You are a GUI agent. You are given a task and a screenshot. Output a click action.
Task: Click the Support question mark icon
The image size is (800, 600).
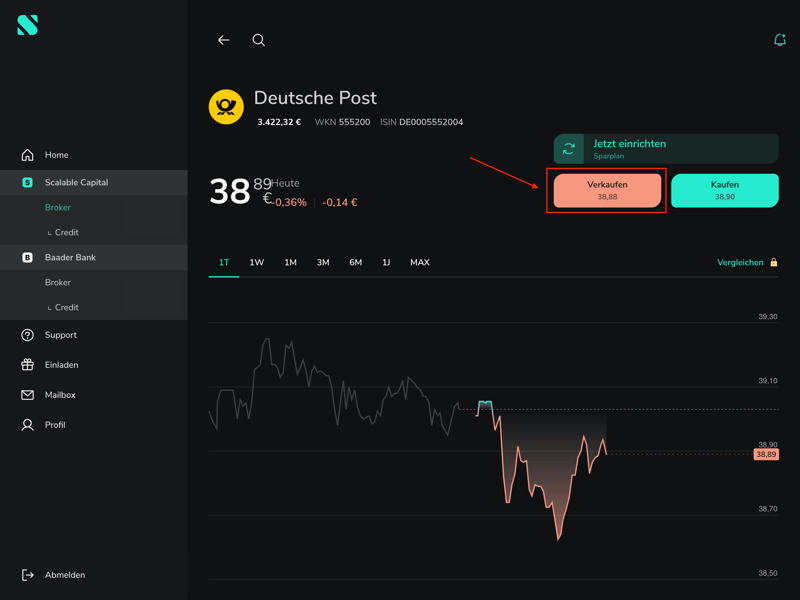point(28,335)
